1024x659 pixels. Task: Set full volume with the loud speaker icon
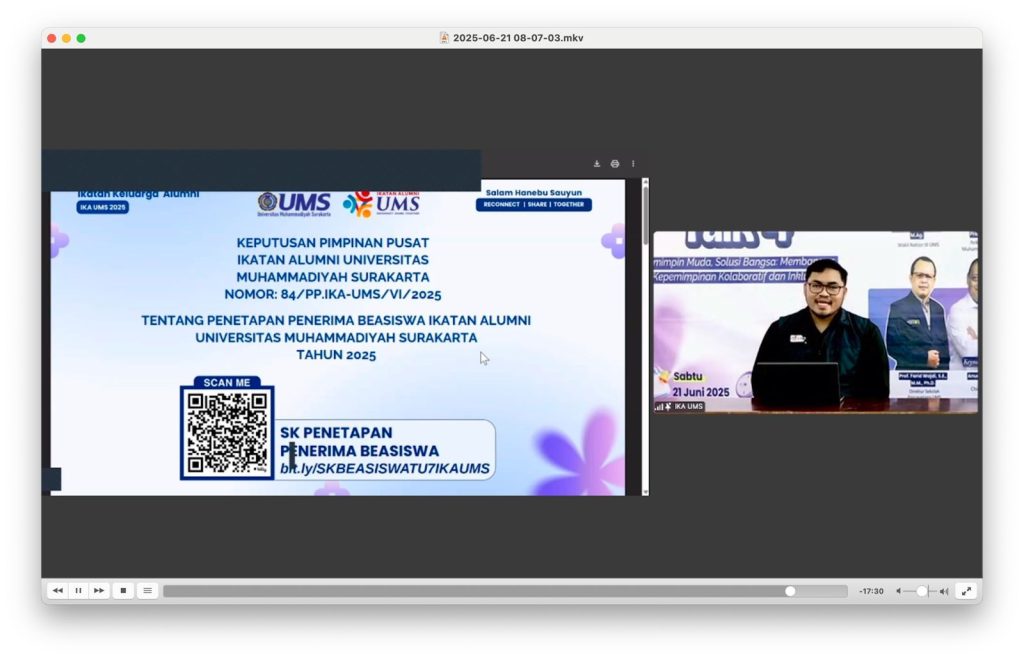pyautogui.click(x=944, y=591)
